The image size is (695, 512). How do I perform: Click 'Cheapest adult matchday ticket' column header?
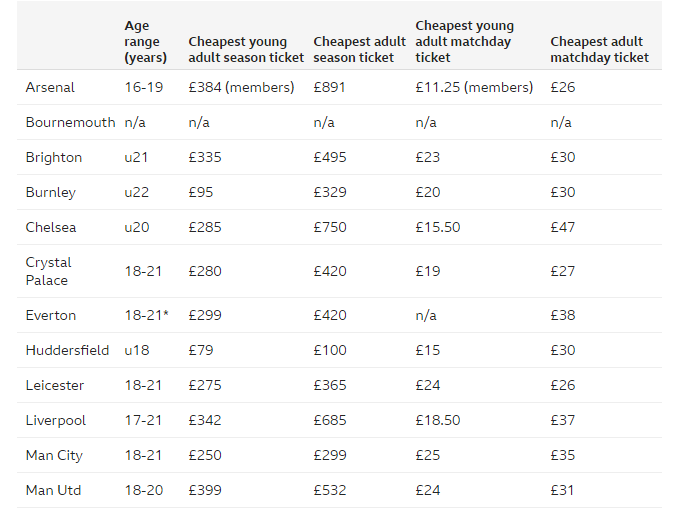tap(599, 49)
